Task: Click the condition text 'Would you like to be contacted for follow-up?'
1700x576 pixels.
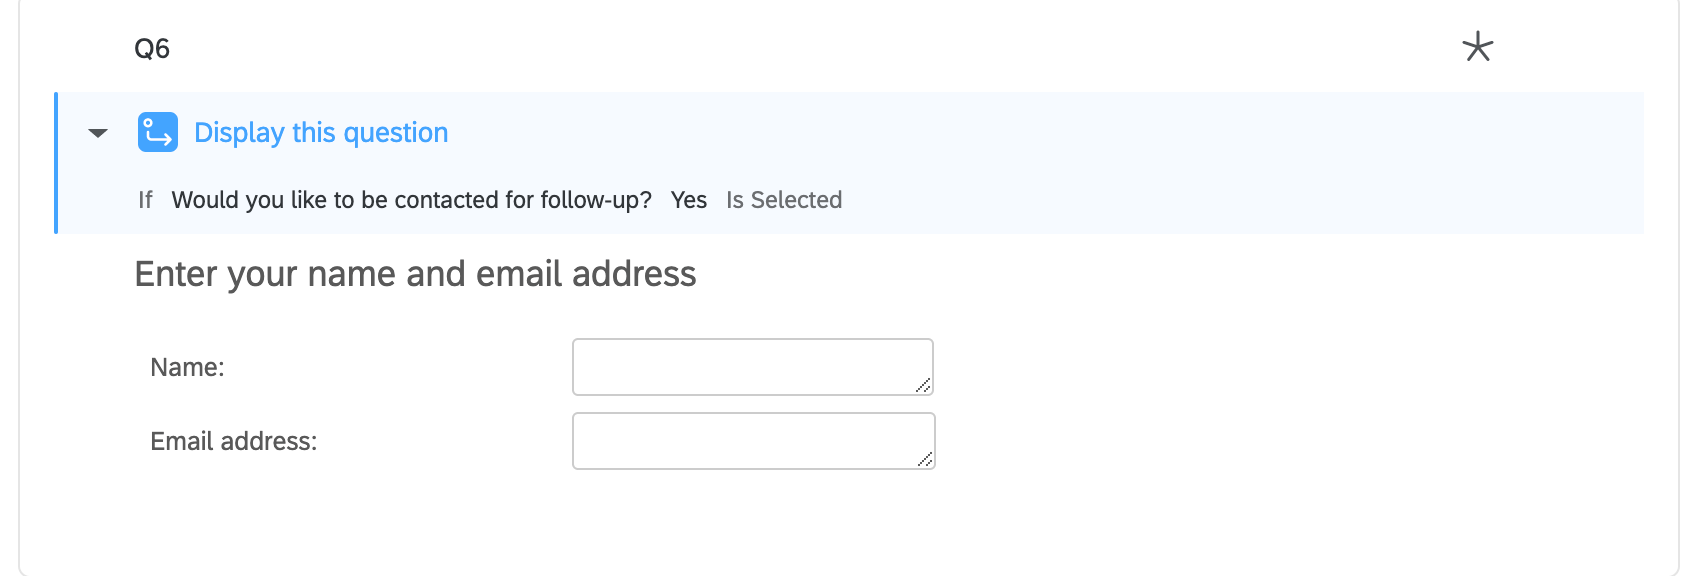Action: tap(415, 199)
